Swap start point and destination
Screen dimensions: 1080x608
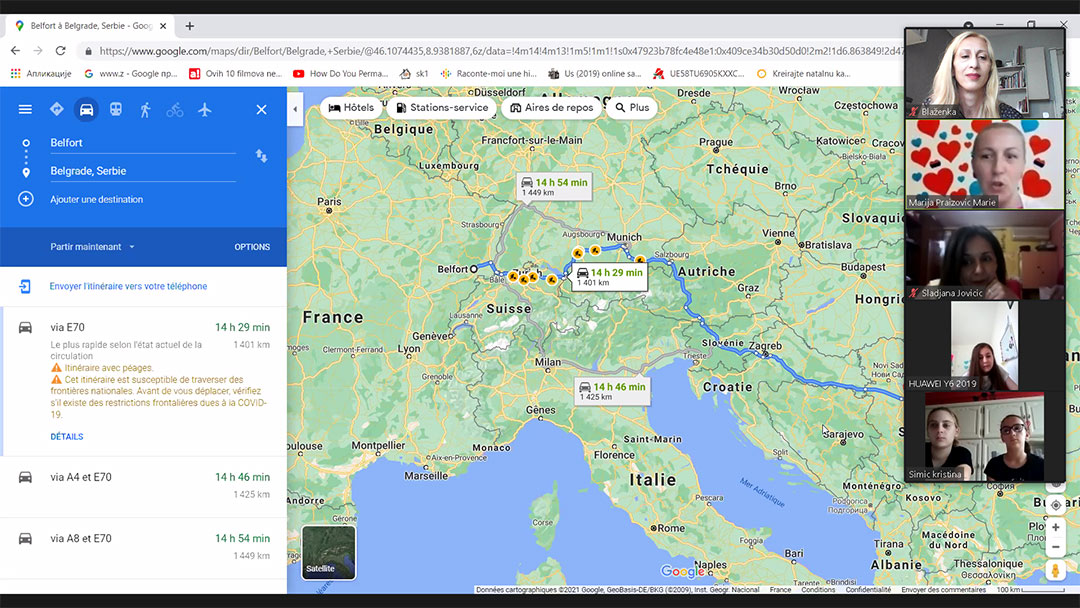pyautogui.click(x=262, y=156)
